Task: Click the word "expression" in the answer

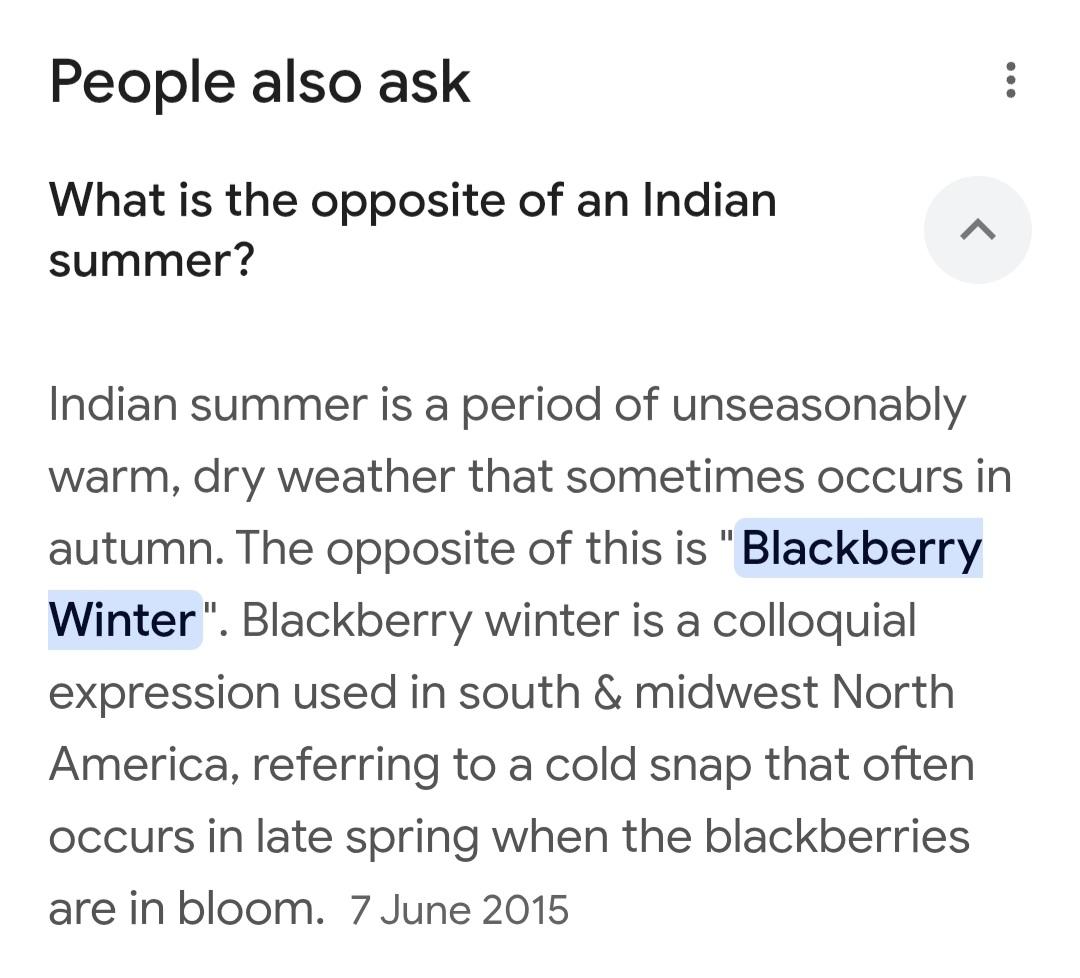Action: [163, 692]
